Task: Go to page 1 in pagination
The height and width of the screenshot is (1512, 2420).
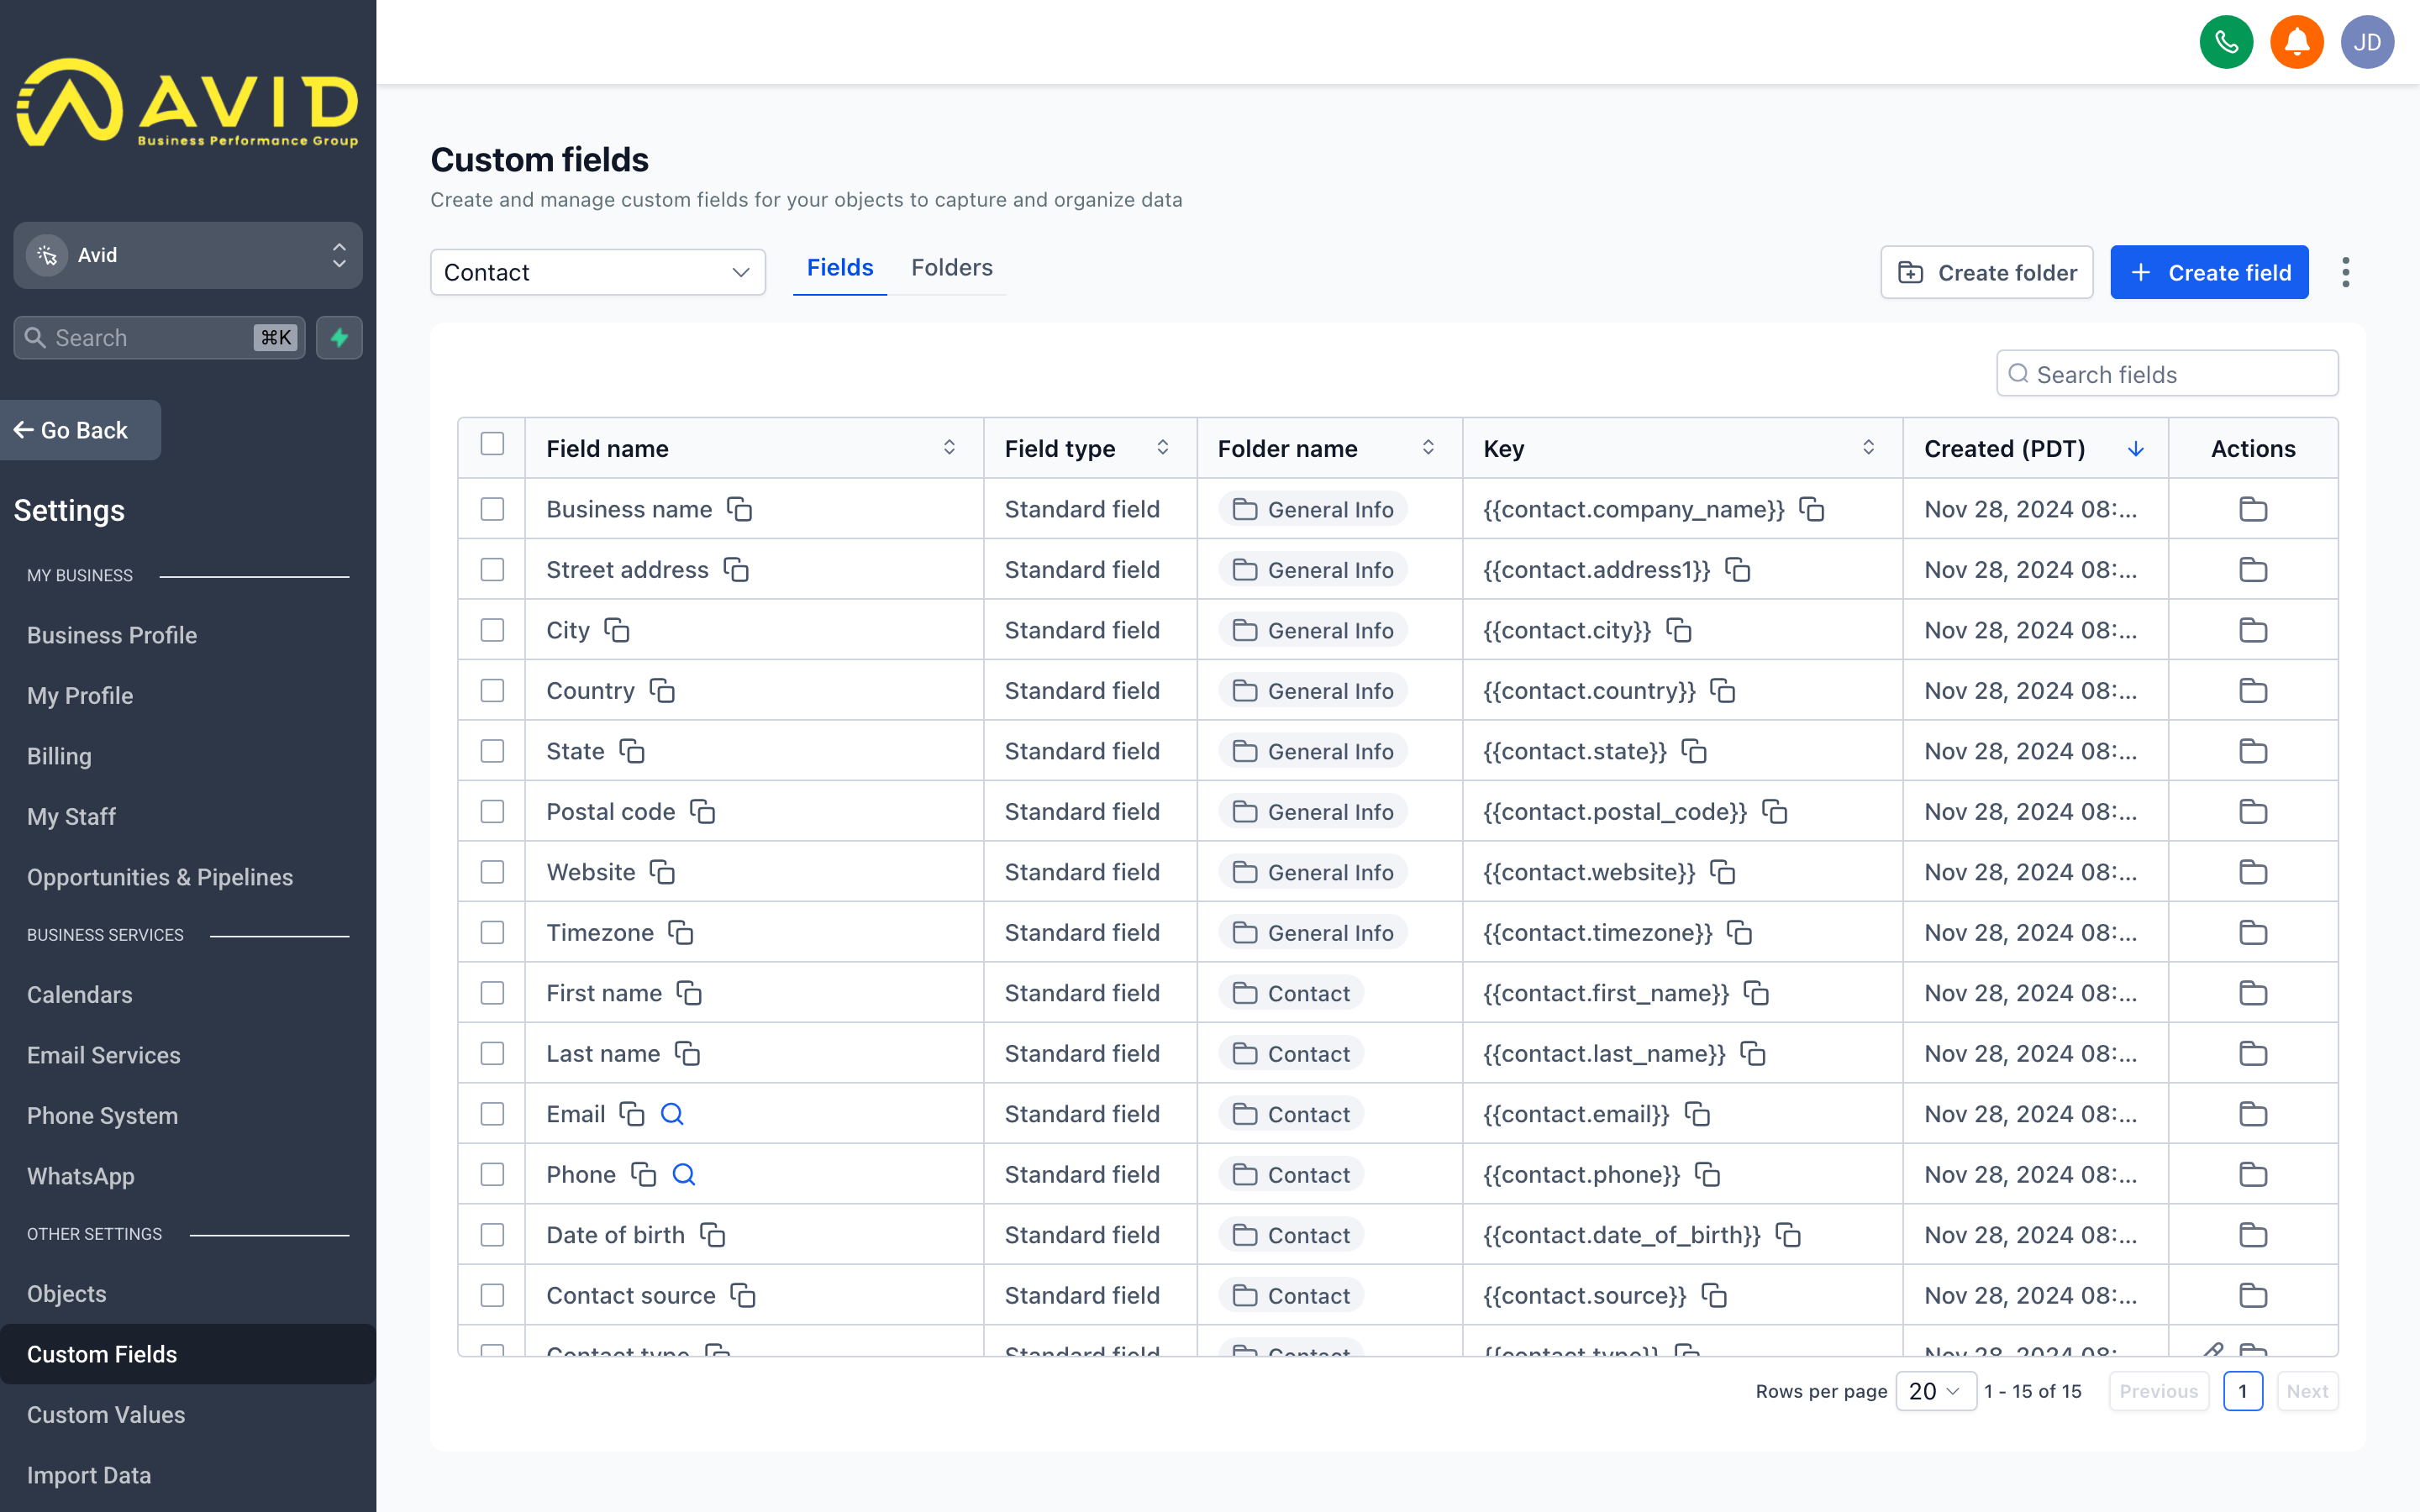Action: [x=2242, y=1391]
